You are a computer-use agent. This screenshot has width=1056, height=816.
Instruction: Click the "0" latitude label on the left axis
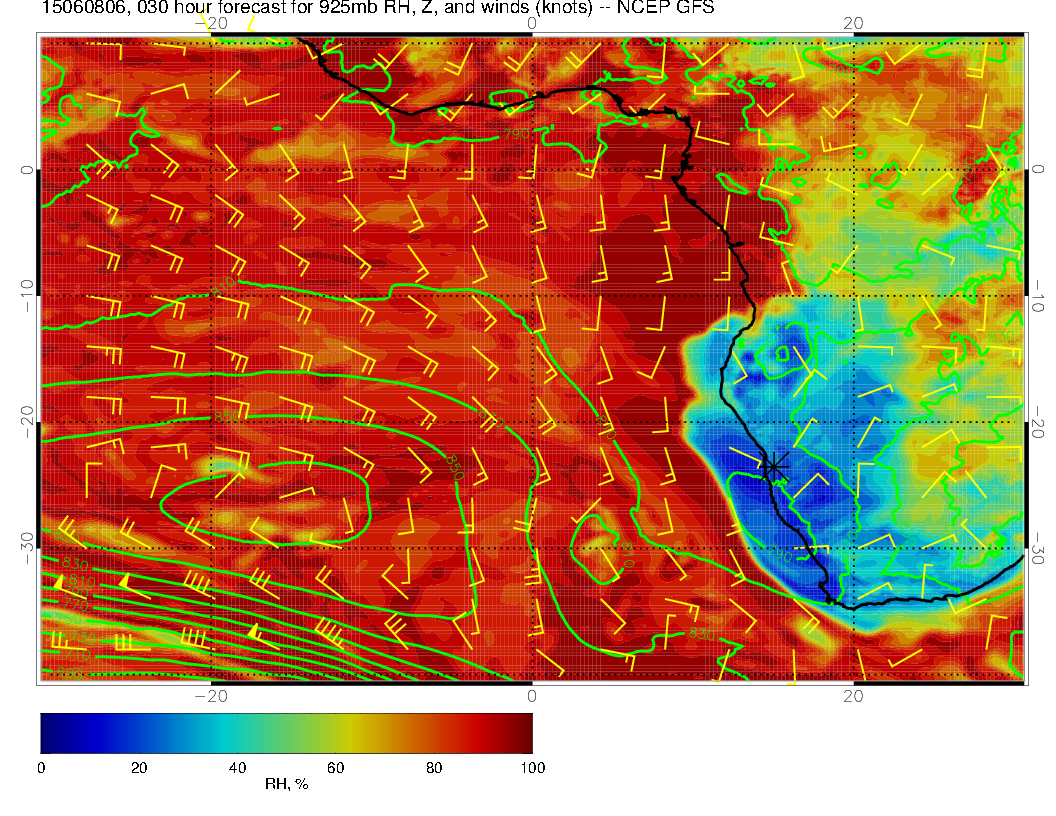(x=27, y=170)
